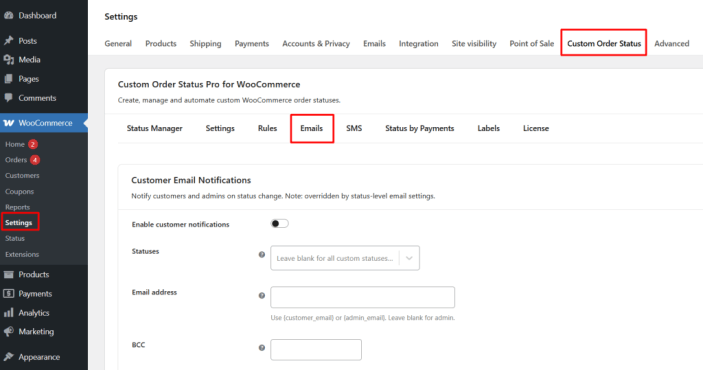Switch to the SMS sub-tab
Screen dimensions: 703x370
click(x=354, y=128)
